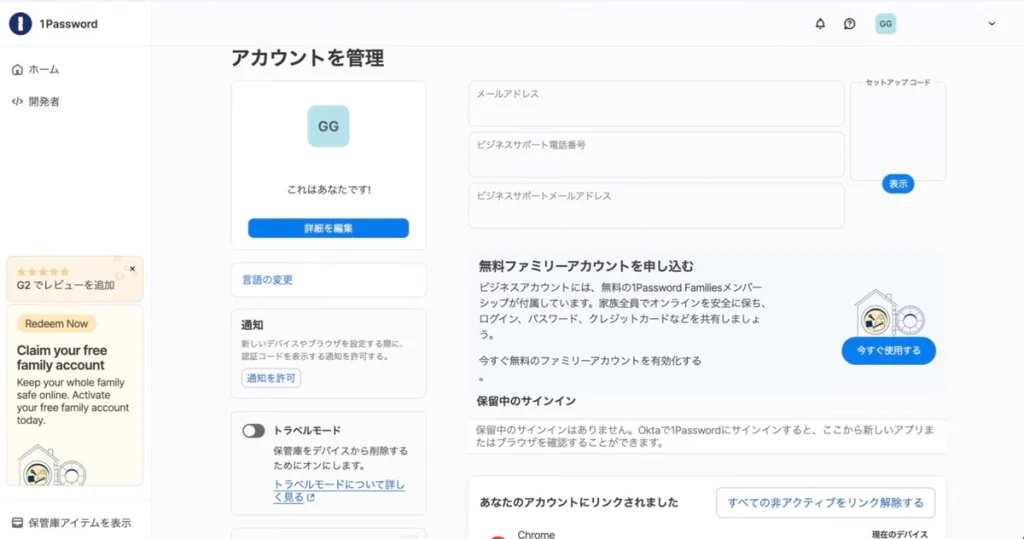
Task: Open ホーム in the sidebar
Action: [36, 70]
